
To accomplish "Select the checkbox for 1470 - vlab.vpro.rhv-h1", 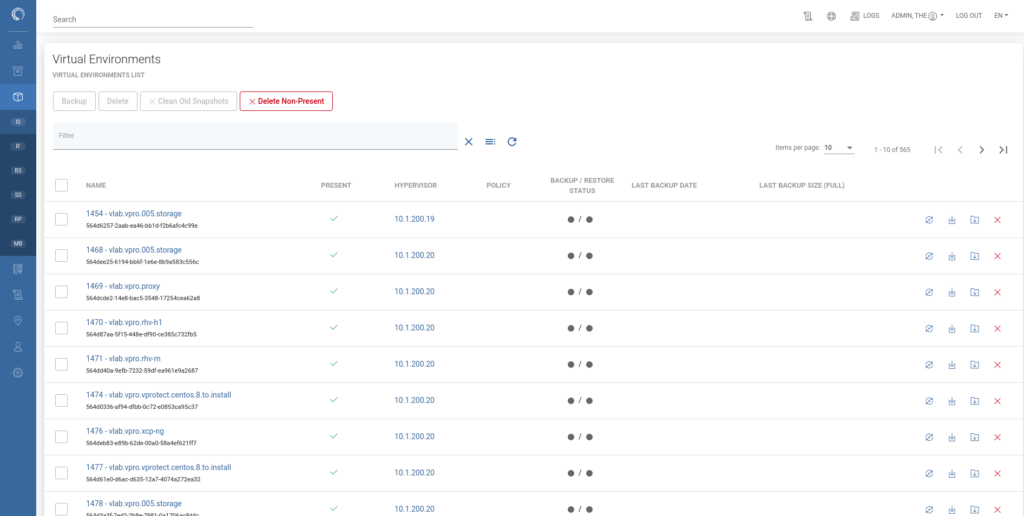I will [61, 328].
